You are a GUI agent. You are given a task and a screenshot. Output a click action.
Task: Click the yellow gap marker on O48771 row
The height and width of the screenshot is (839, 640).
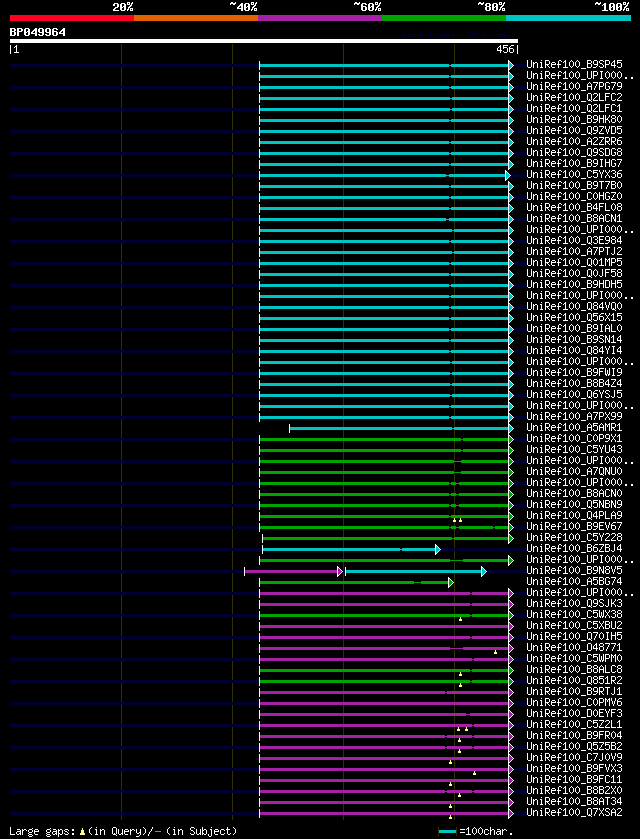click(x=496, y=652)
